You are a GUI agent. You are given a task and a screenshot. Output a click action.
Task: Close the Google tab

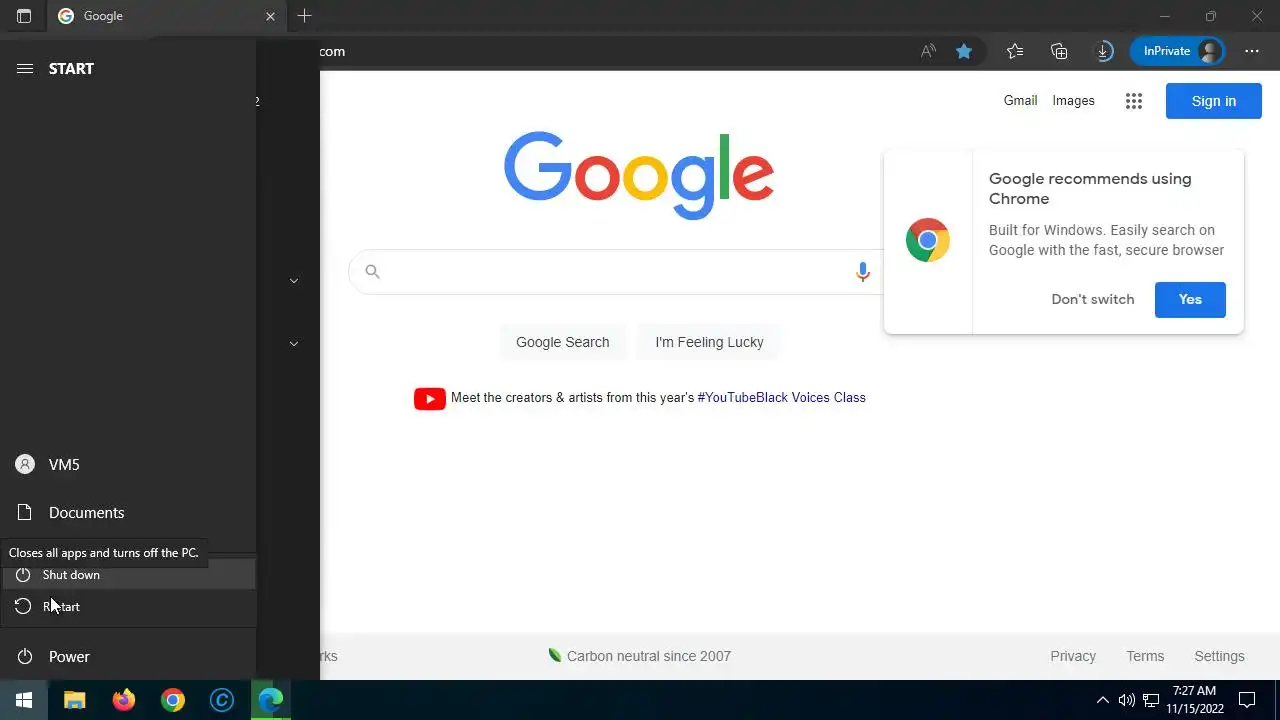270,16
